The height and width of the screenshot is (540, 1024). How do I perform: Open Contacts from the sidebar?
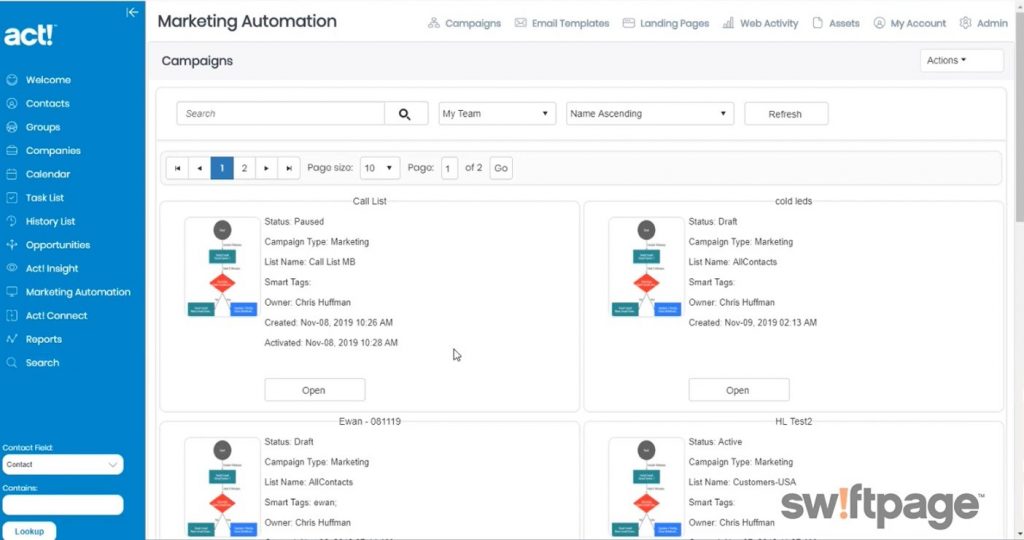[47, 103]
